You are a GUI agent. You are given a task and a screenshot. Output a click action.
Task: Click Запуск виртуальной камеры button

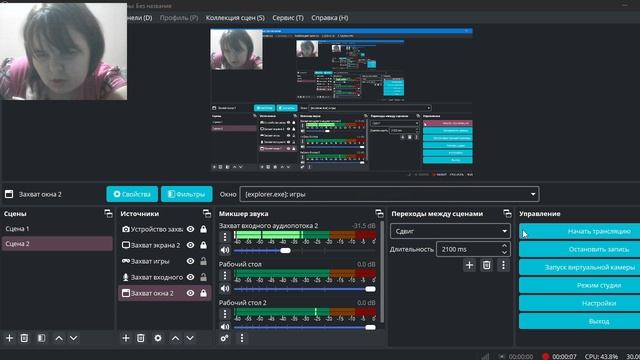[x=580, y=267]
